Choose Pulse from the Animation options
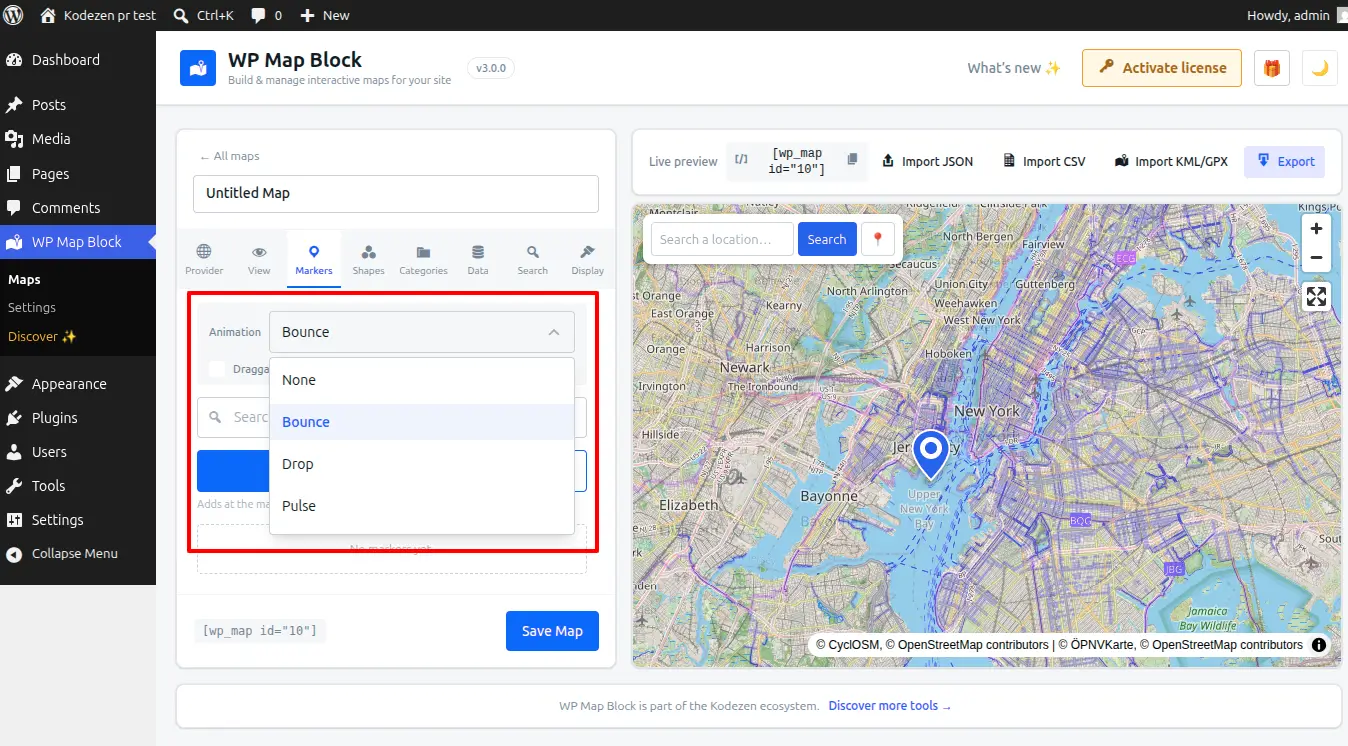This screenshot has width=1348, height=746. (x=422, y=506)
